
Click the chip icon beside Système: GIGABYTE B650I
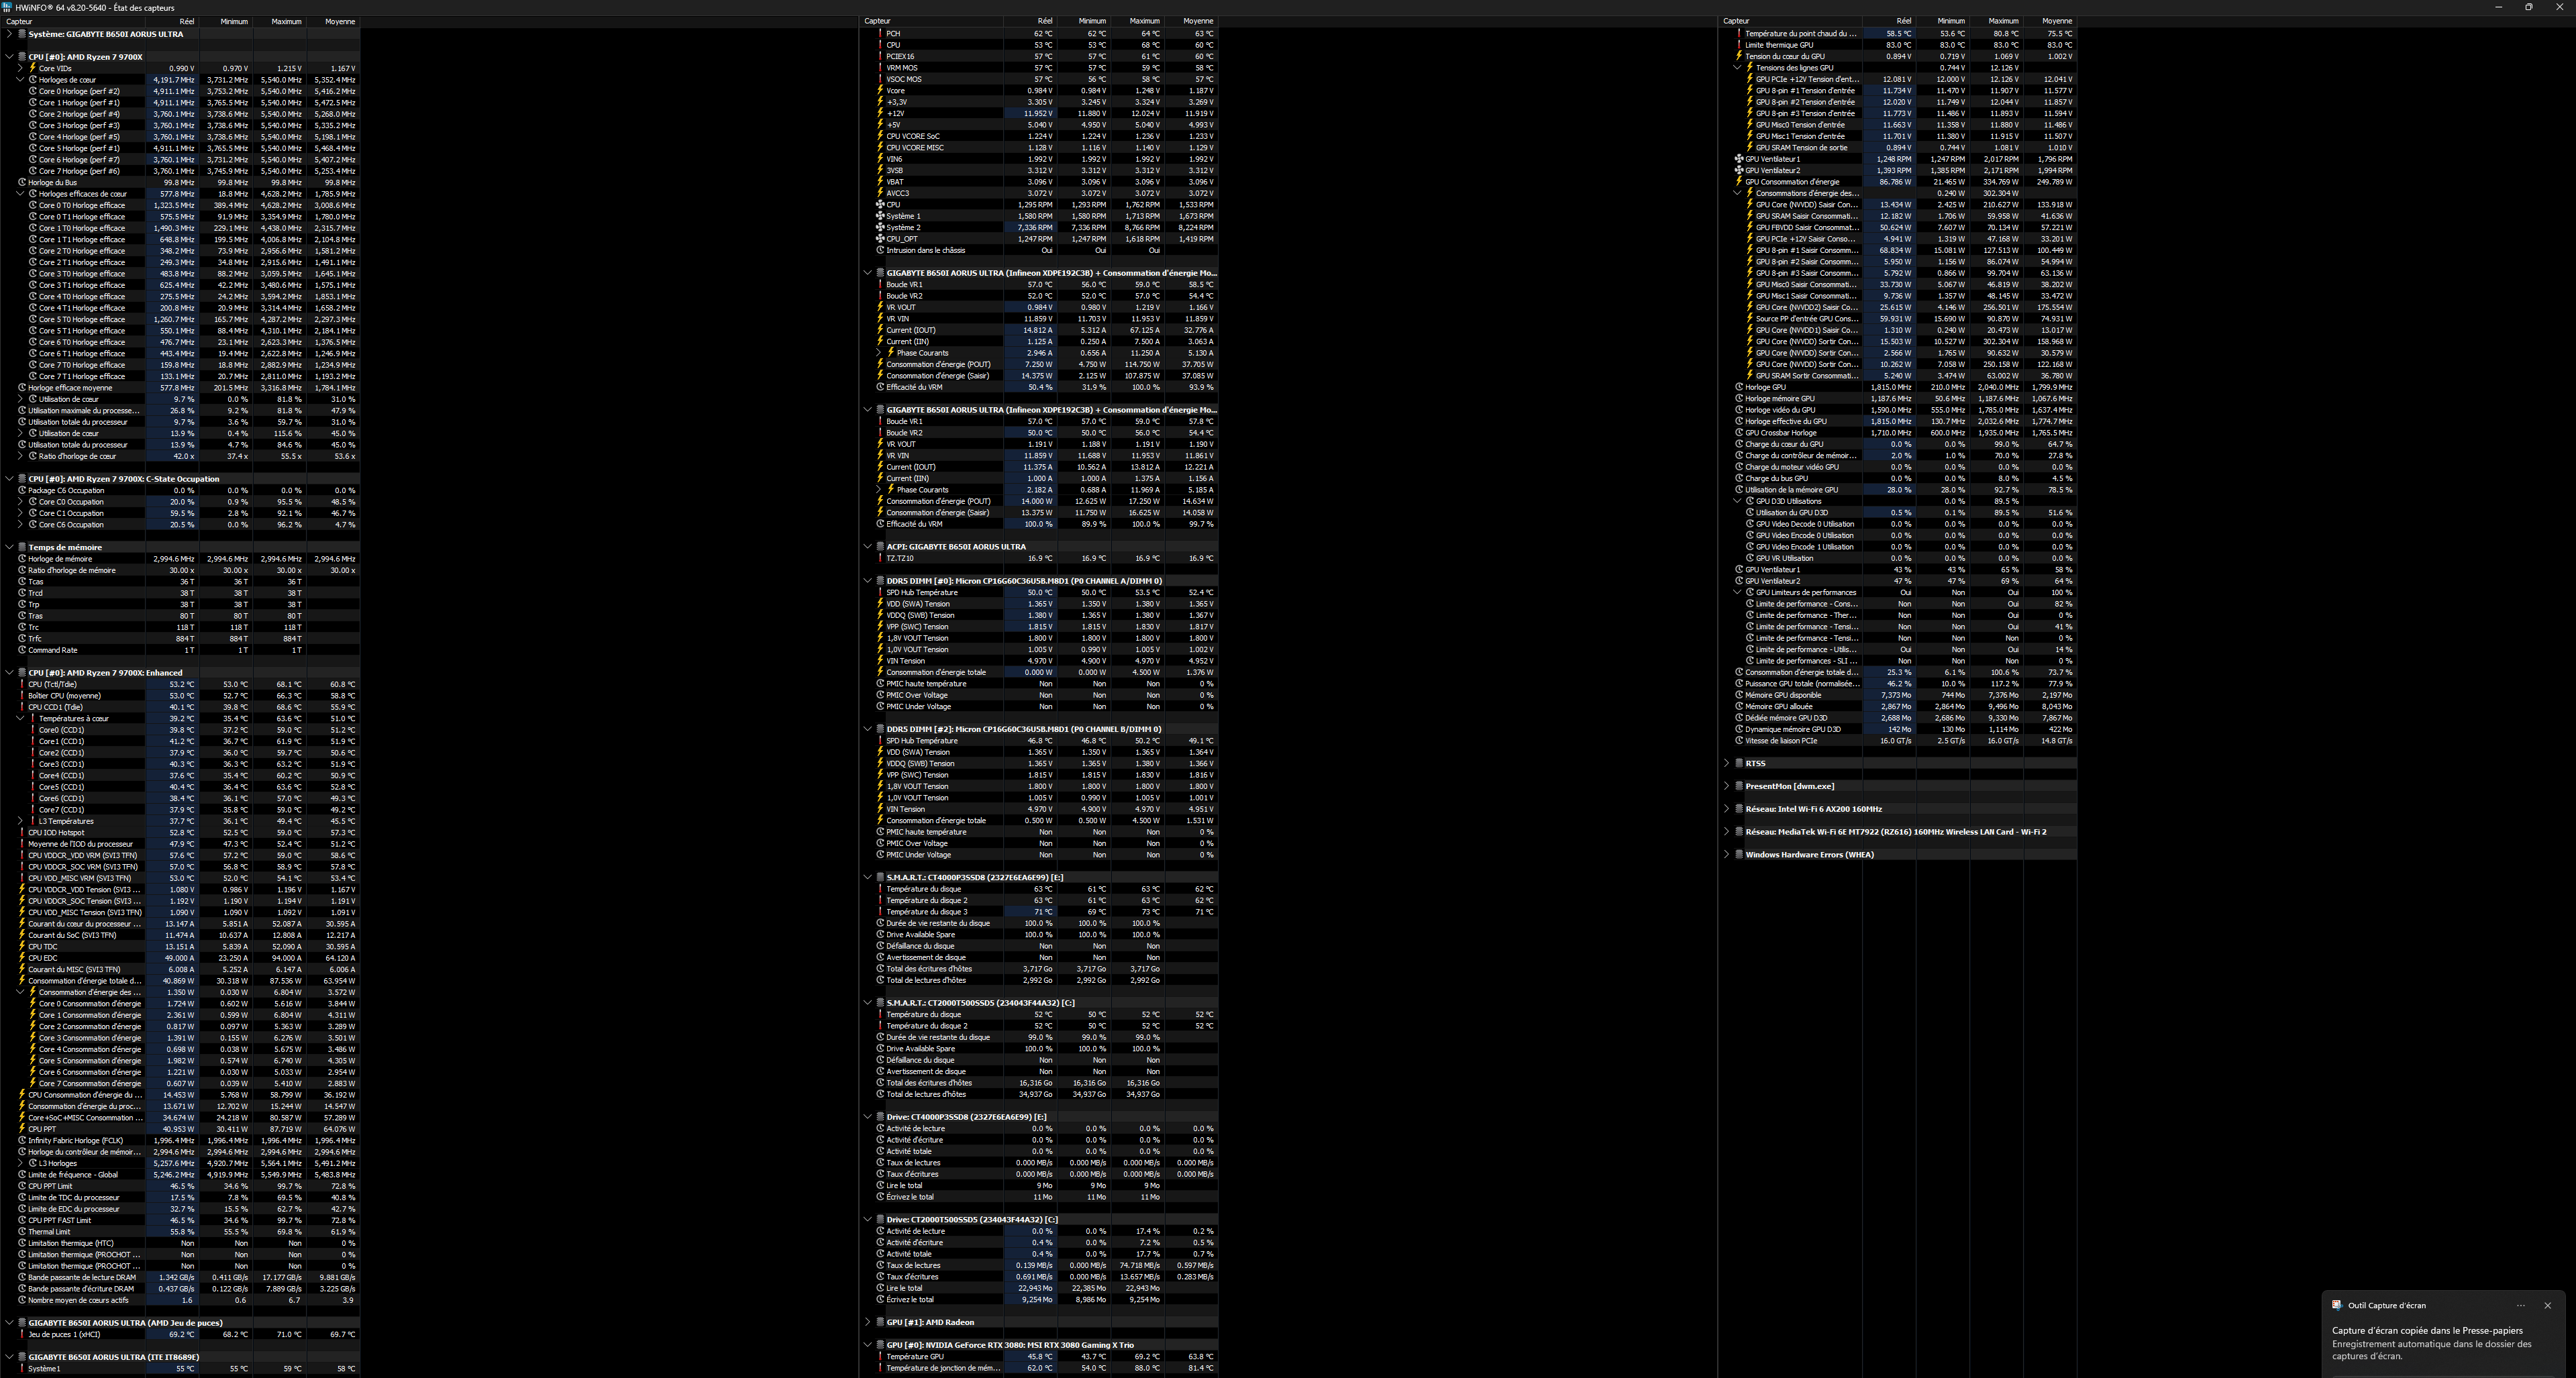pos(22,34)
